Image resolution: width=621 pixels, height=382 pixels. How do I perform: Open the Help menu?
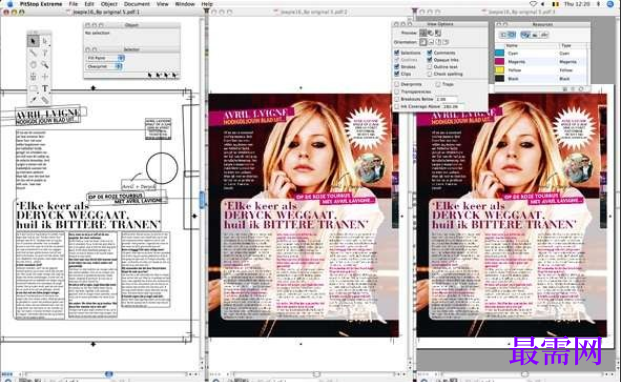coord(207,4)
